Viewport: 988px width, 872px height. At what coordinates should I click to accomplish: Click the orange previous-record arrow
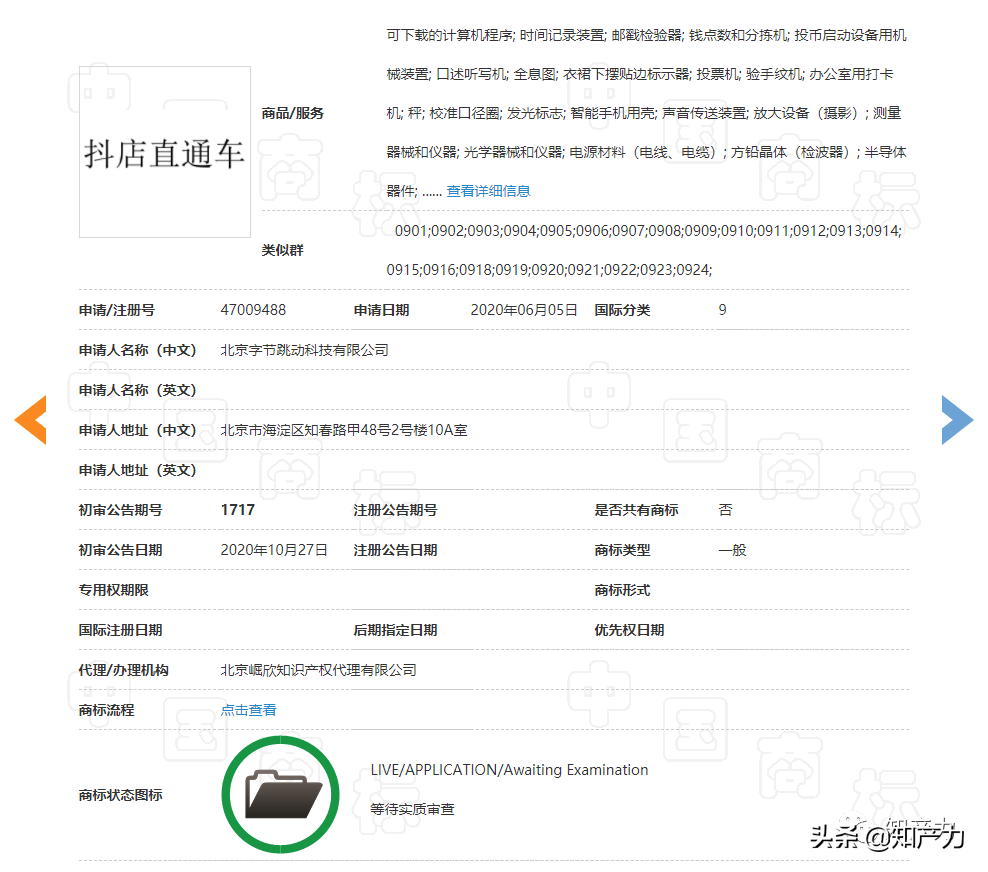[x=30, y=420]
